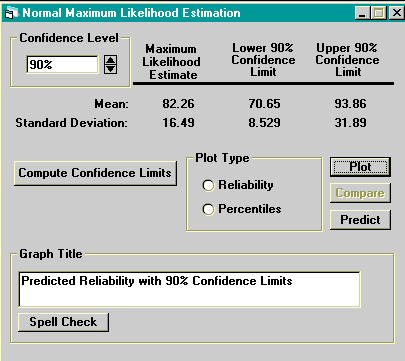Click the Standard Deviation estimate 16.49

pyautogui.click(x=178, y=123)
